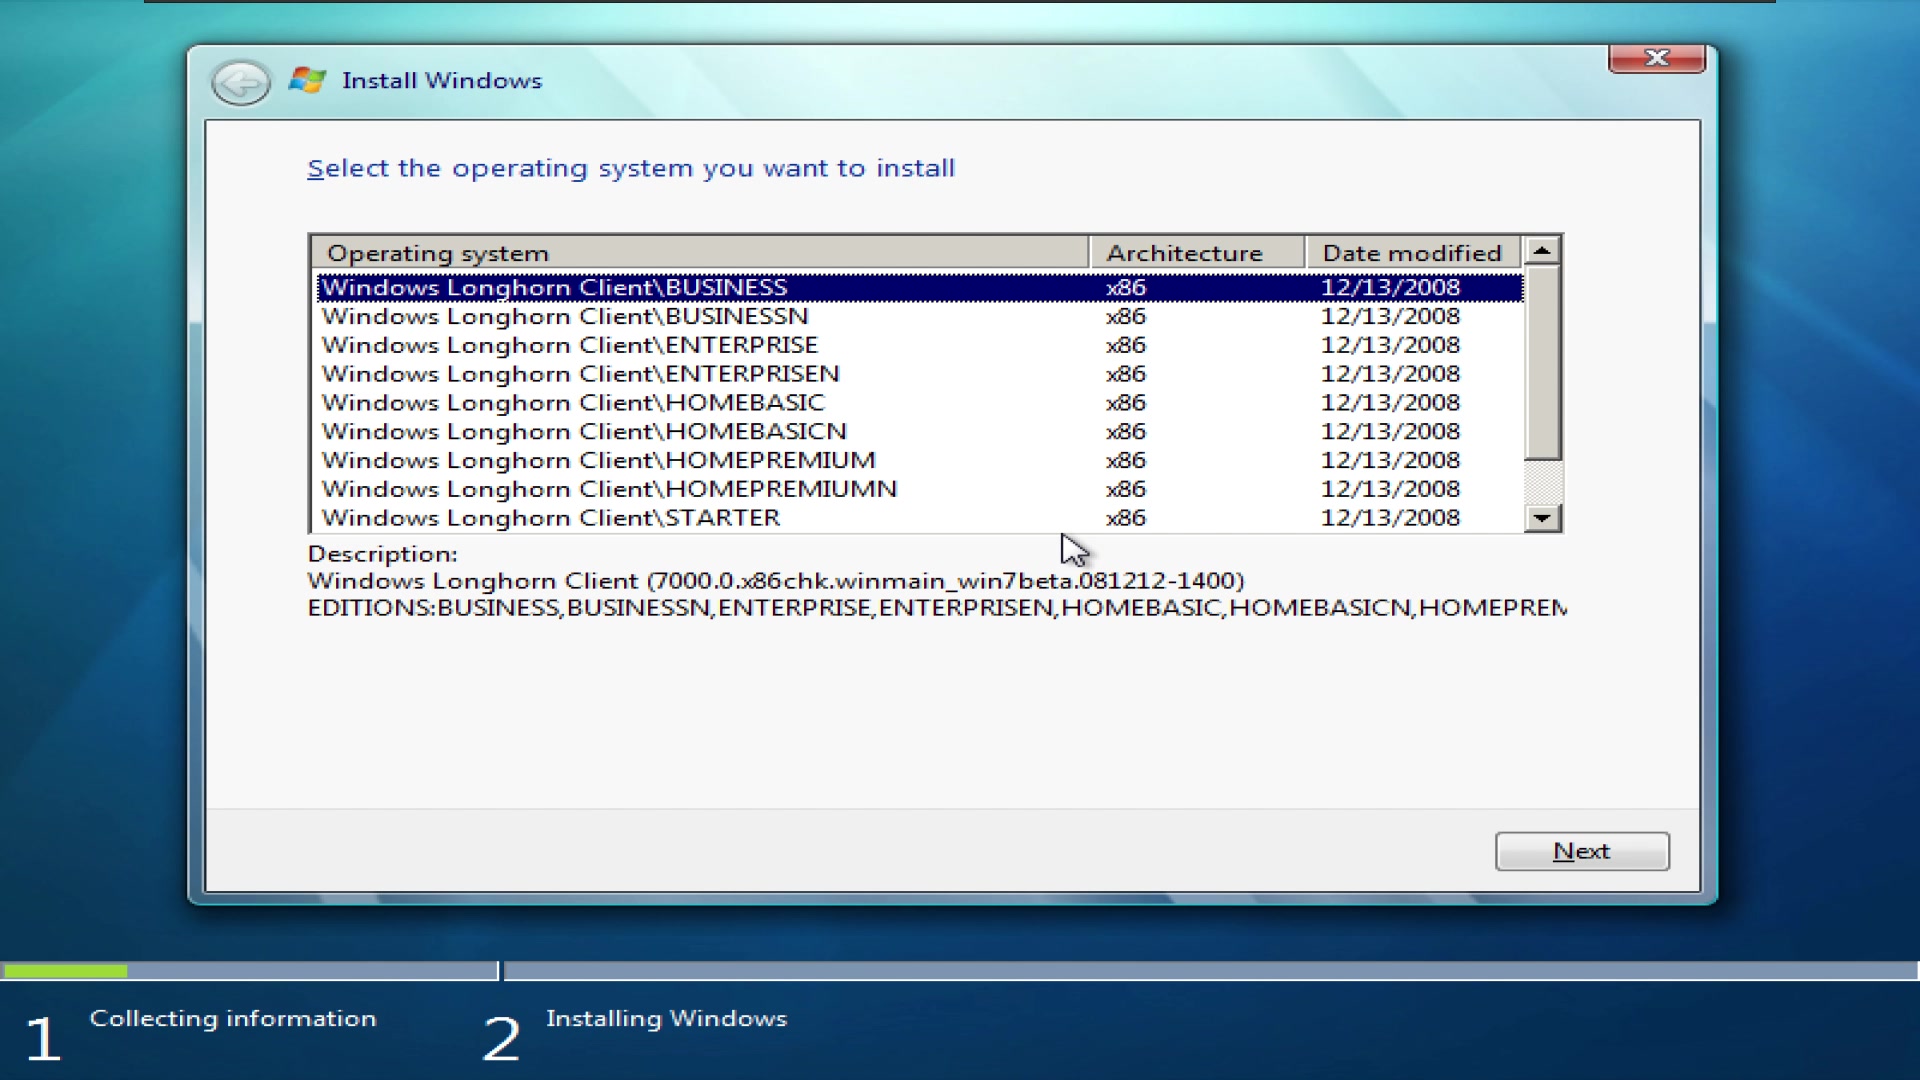The width and height of the screenshot is (1920, 1080).
Task: Click 'Installing Windows' step label
Action: point(666,1018)
